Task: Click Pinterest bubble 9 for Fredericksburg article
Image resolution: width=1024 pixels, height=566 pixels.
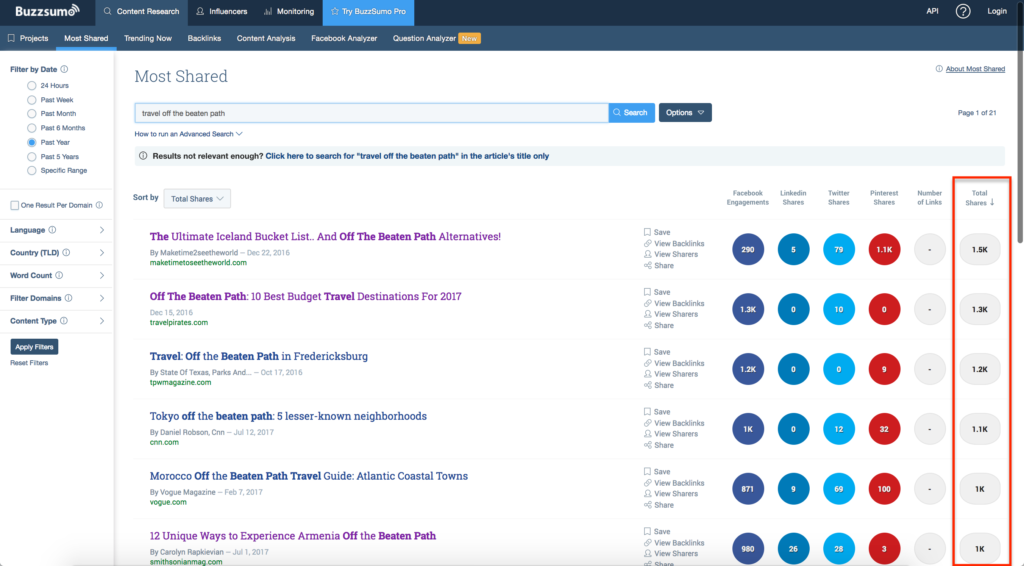Action: (x=884, y=369)
